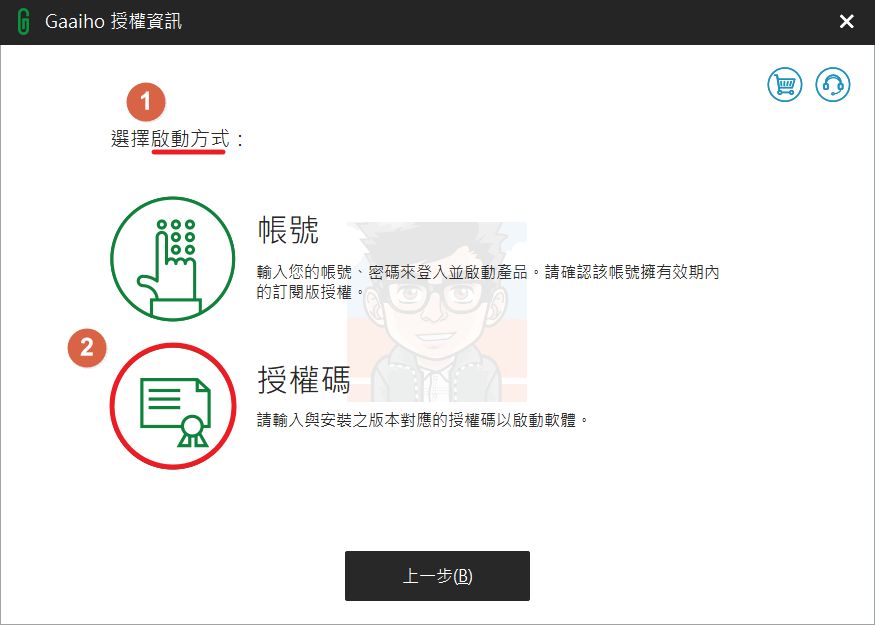Choose the 授權碼 heading
The width and height of the screenshot is (875, 625).
(304, 380)
